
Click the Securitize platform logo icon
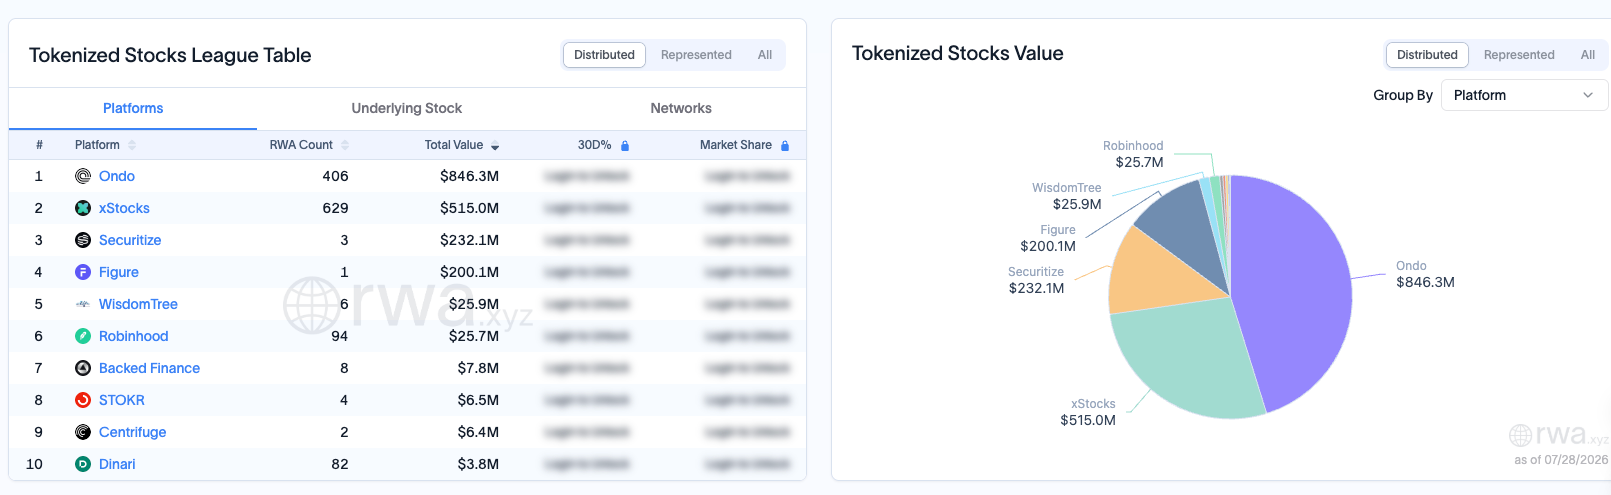coord(83,240)
